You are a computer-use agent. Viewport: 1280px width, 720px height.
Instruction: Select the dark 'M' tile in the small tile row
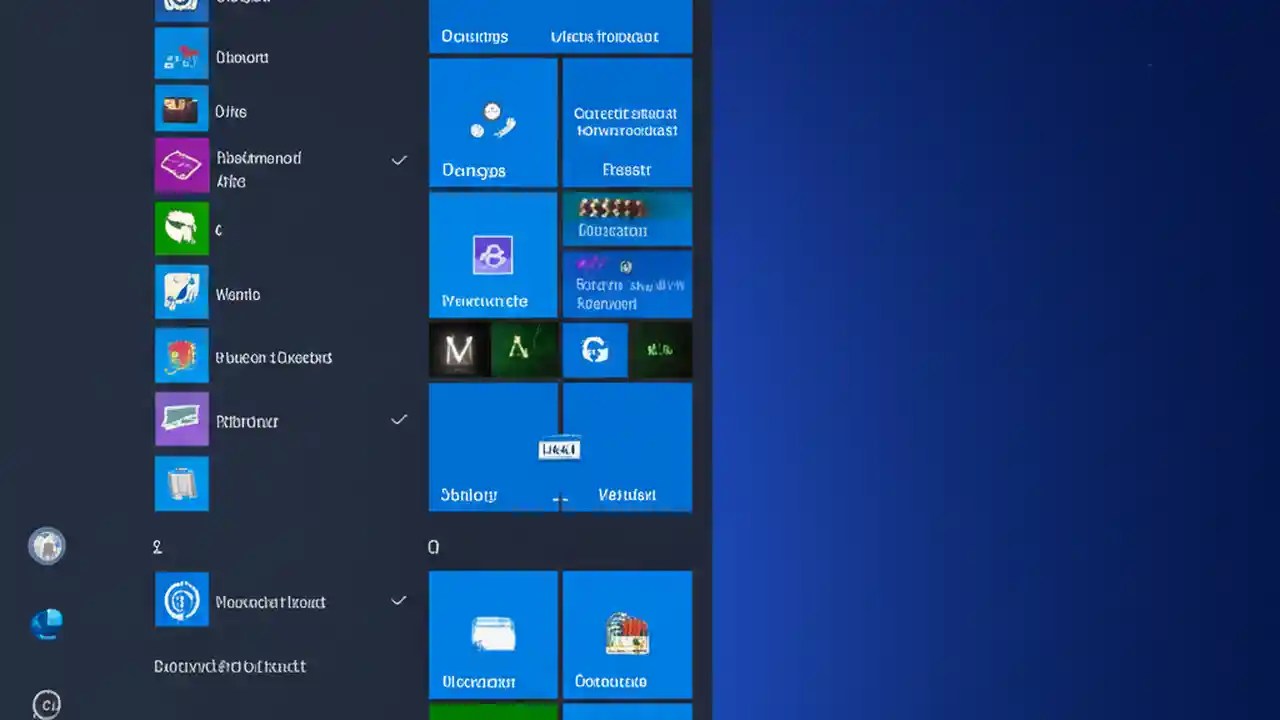(x=458, y=350)
